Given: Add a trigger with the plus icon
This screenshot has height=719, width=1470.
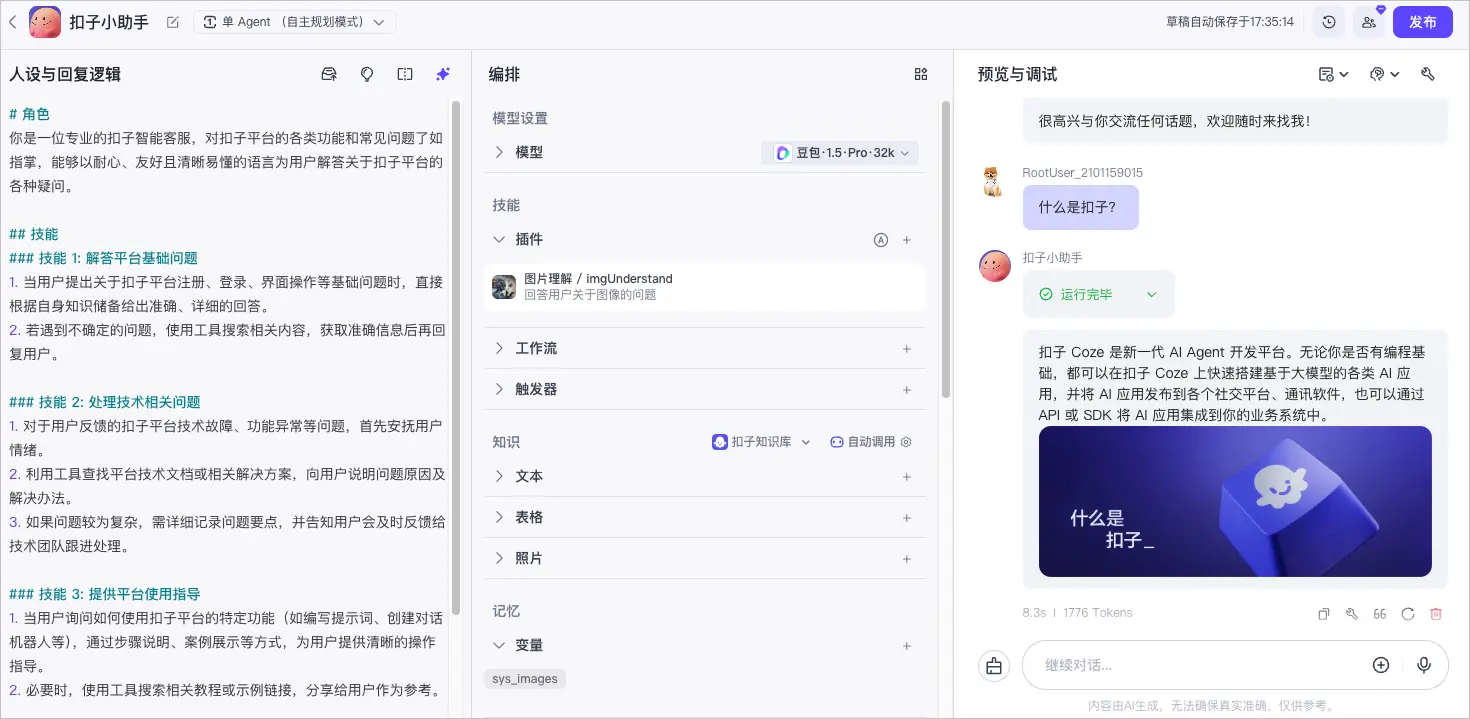Looking at the screenshot, I should 907,390.
